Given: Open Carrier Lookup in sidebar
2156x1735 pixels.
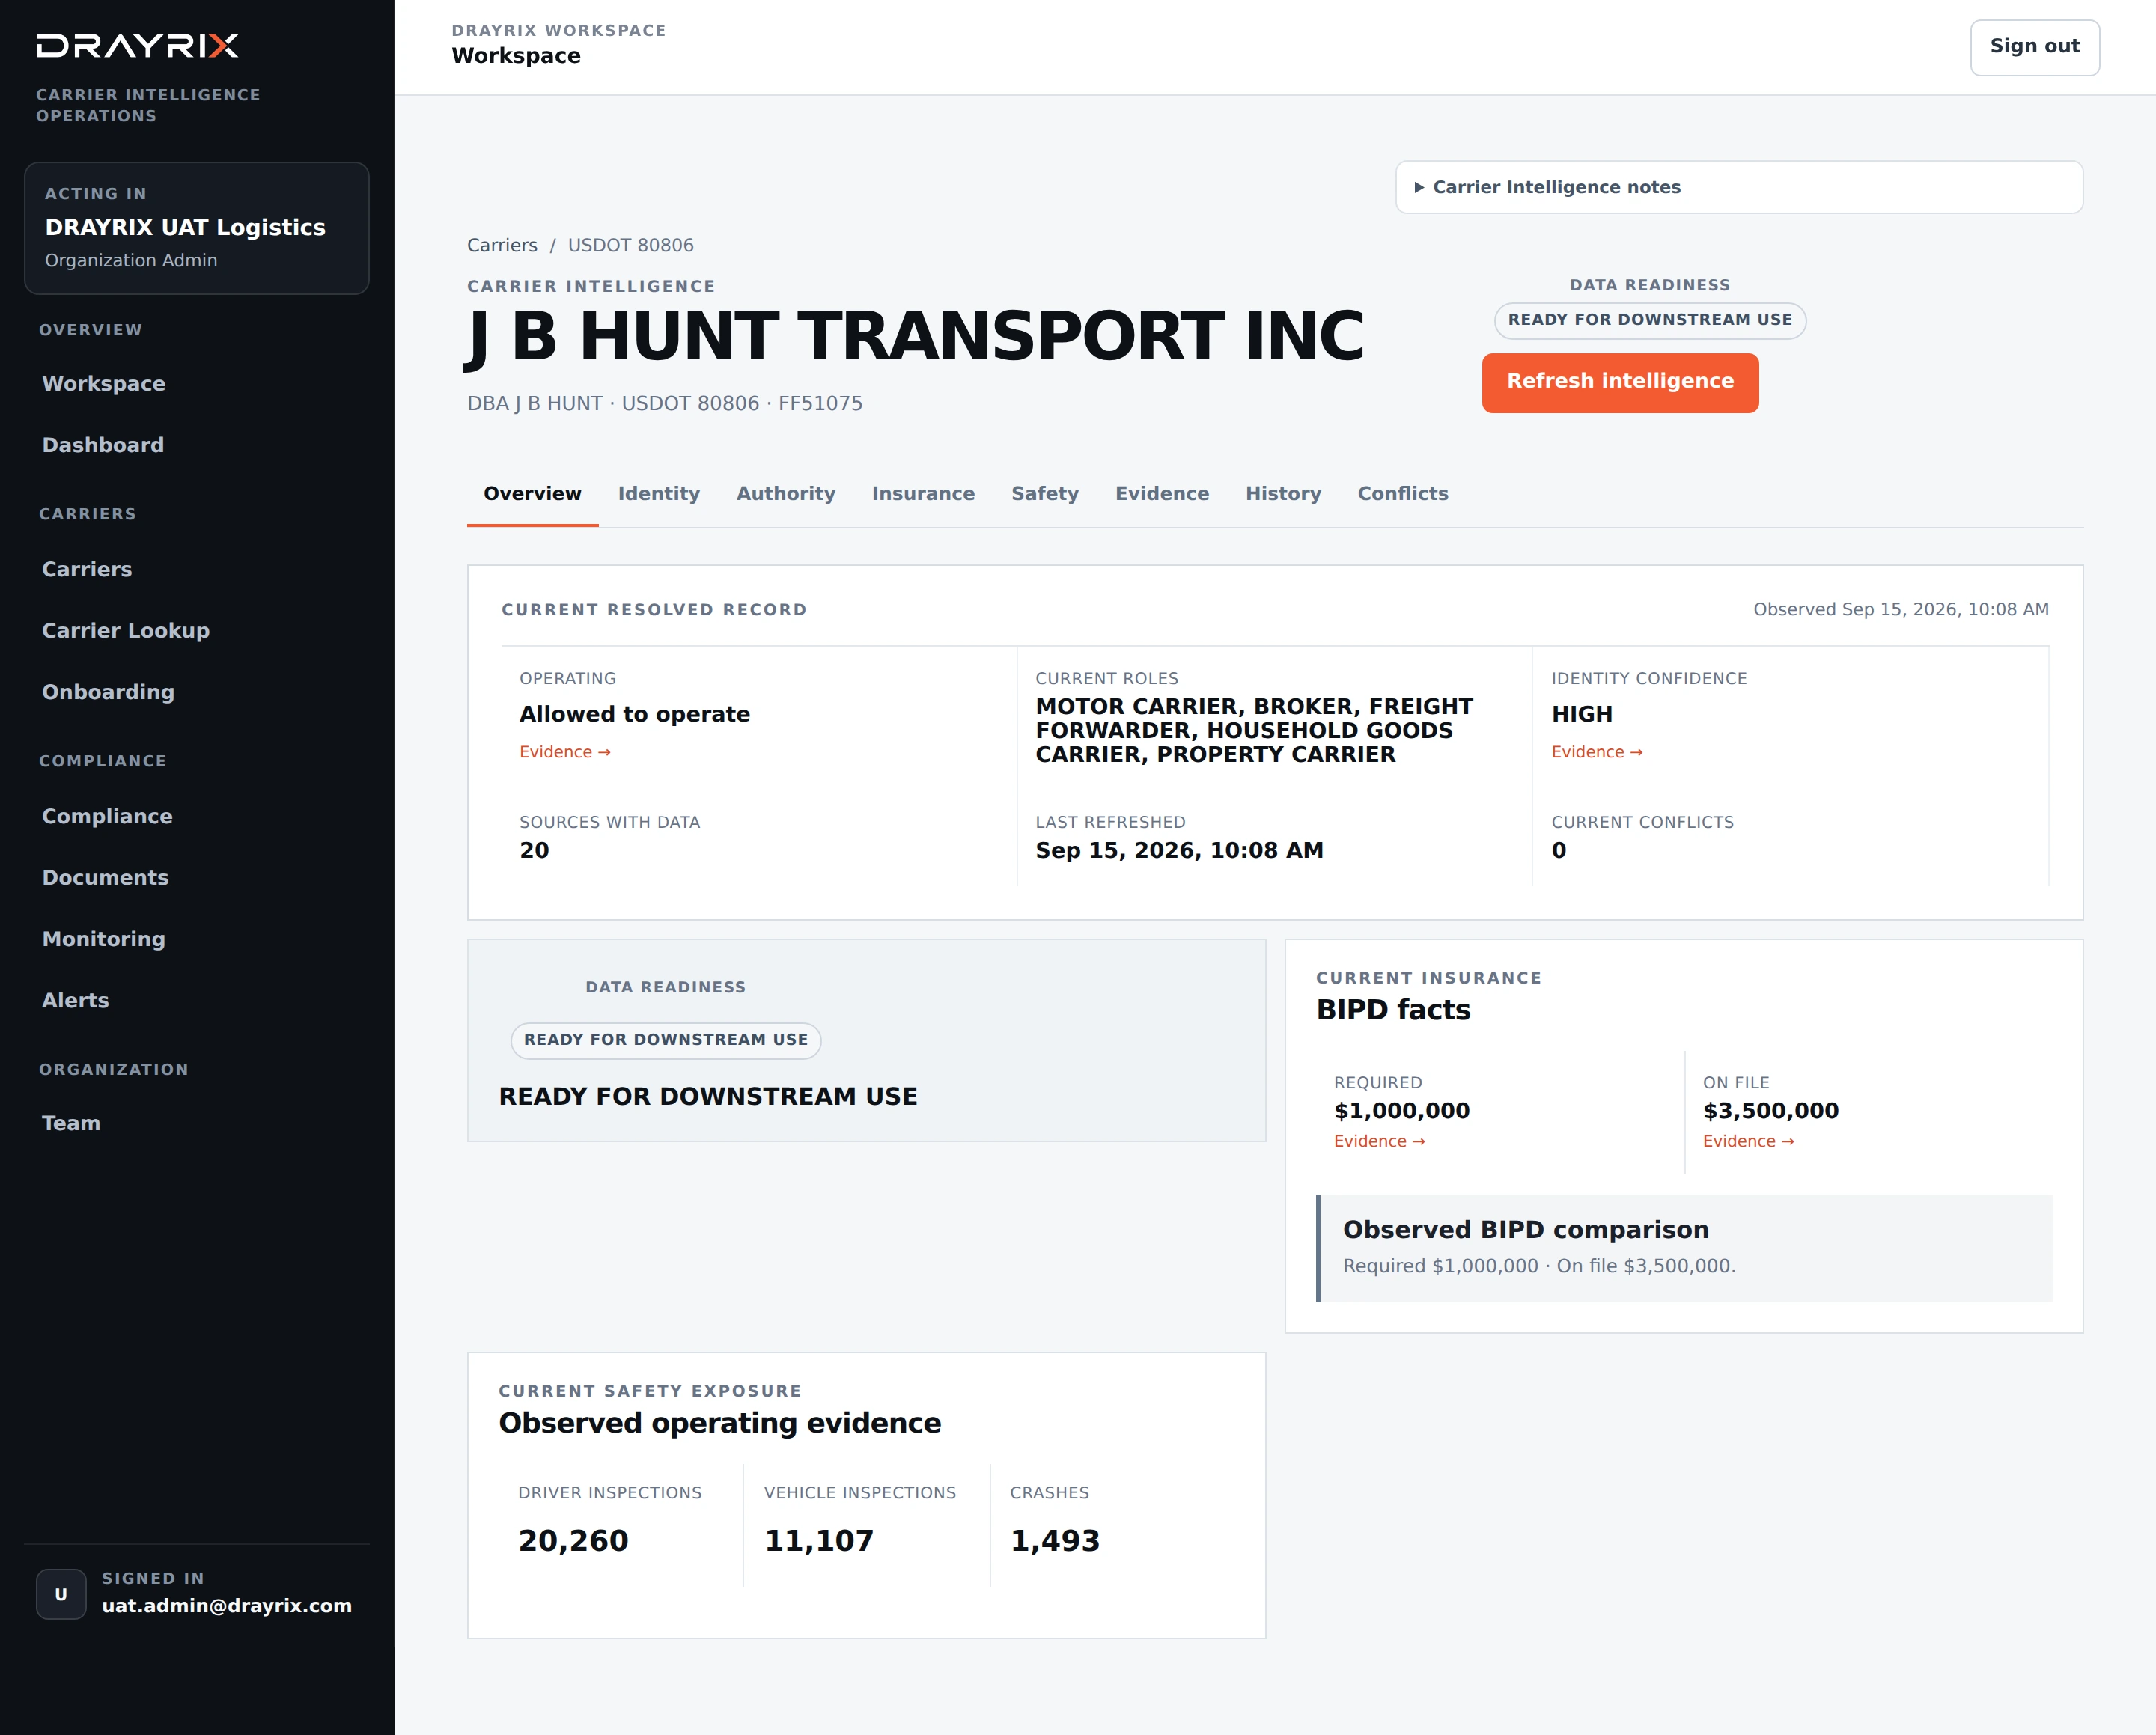Looking at the screenshot, I should point(126,631).
